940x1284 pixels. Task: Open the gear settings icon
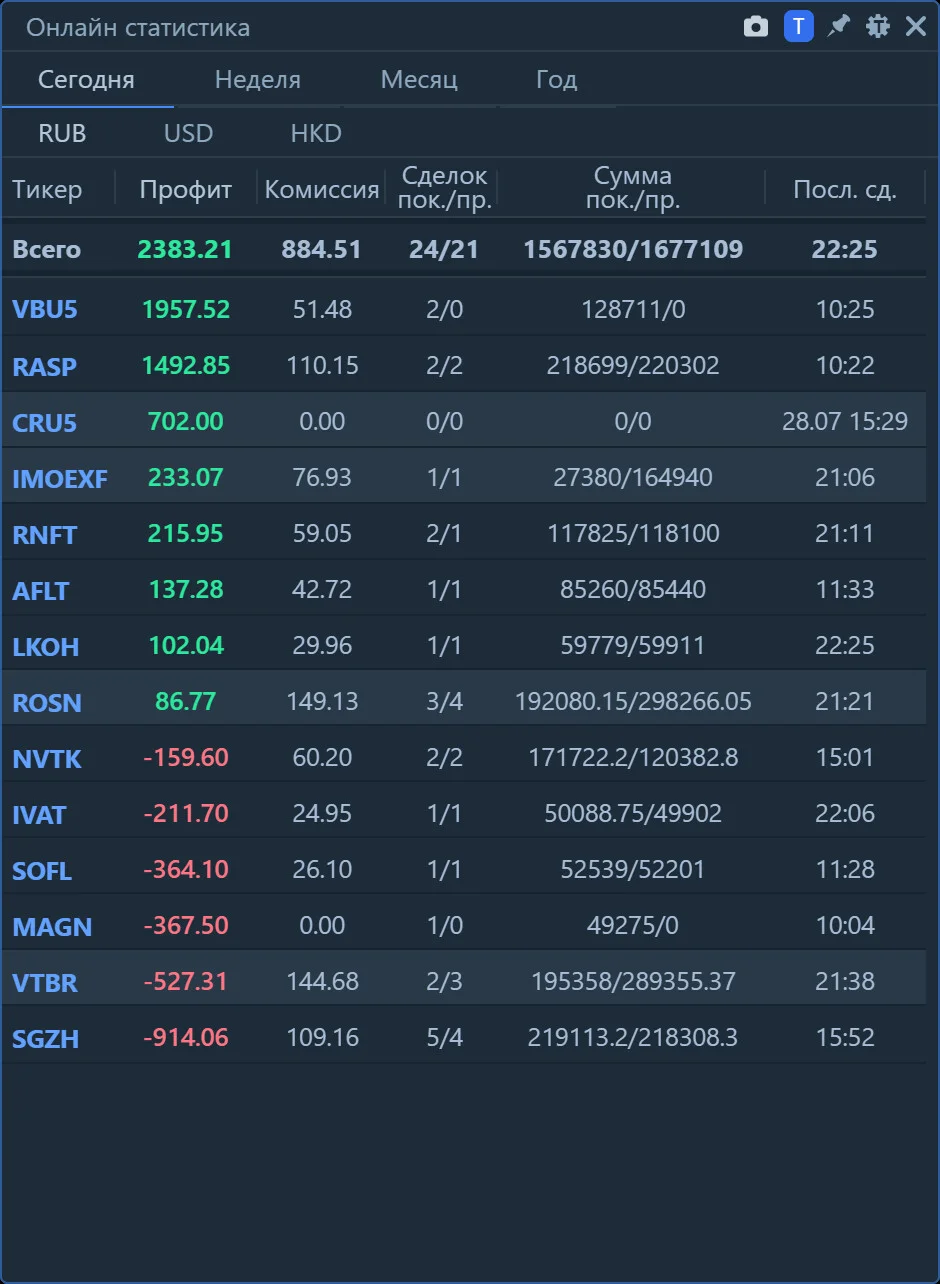coord(877,27)
